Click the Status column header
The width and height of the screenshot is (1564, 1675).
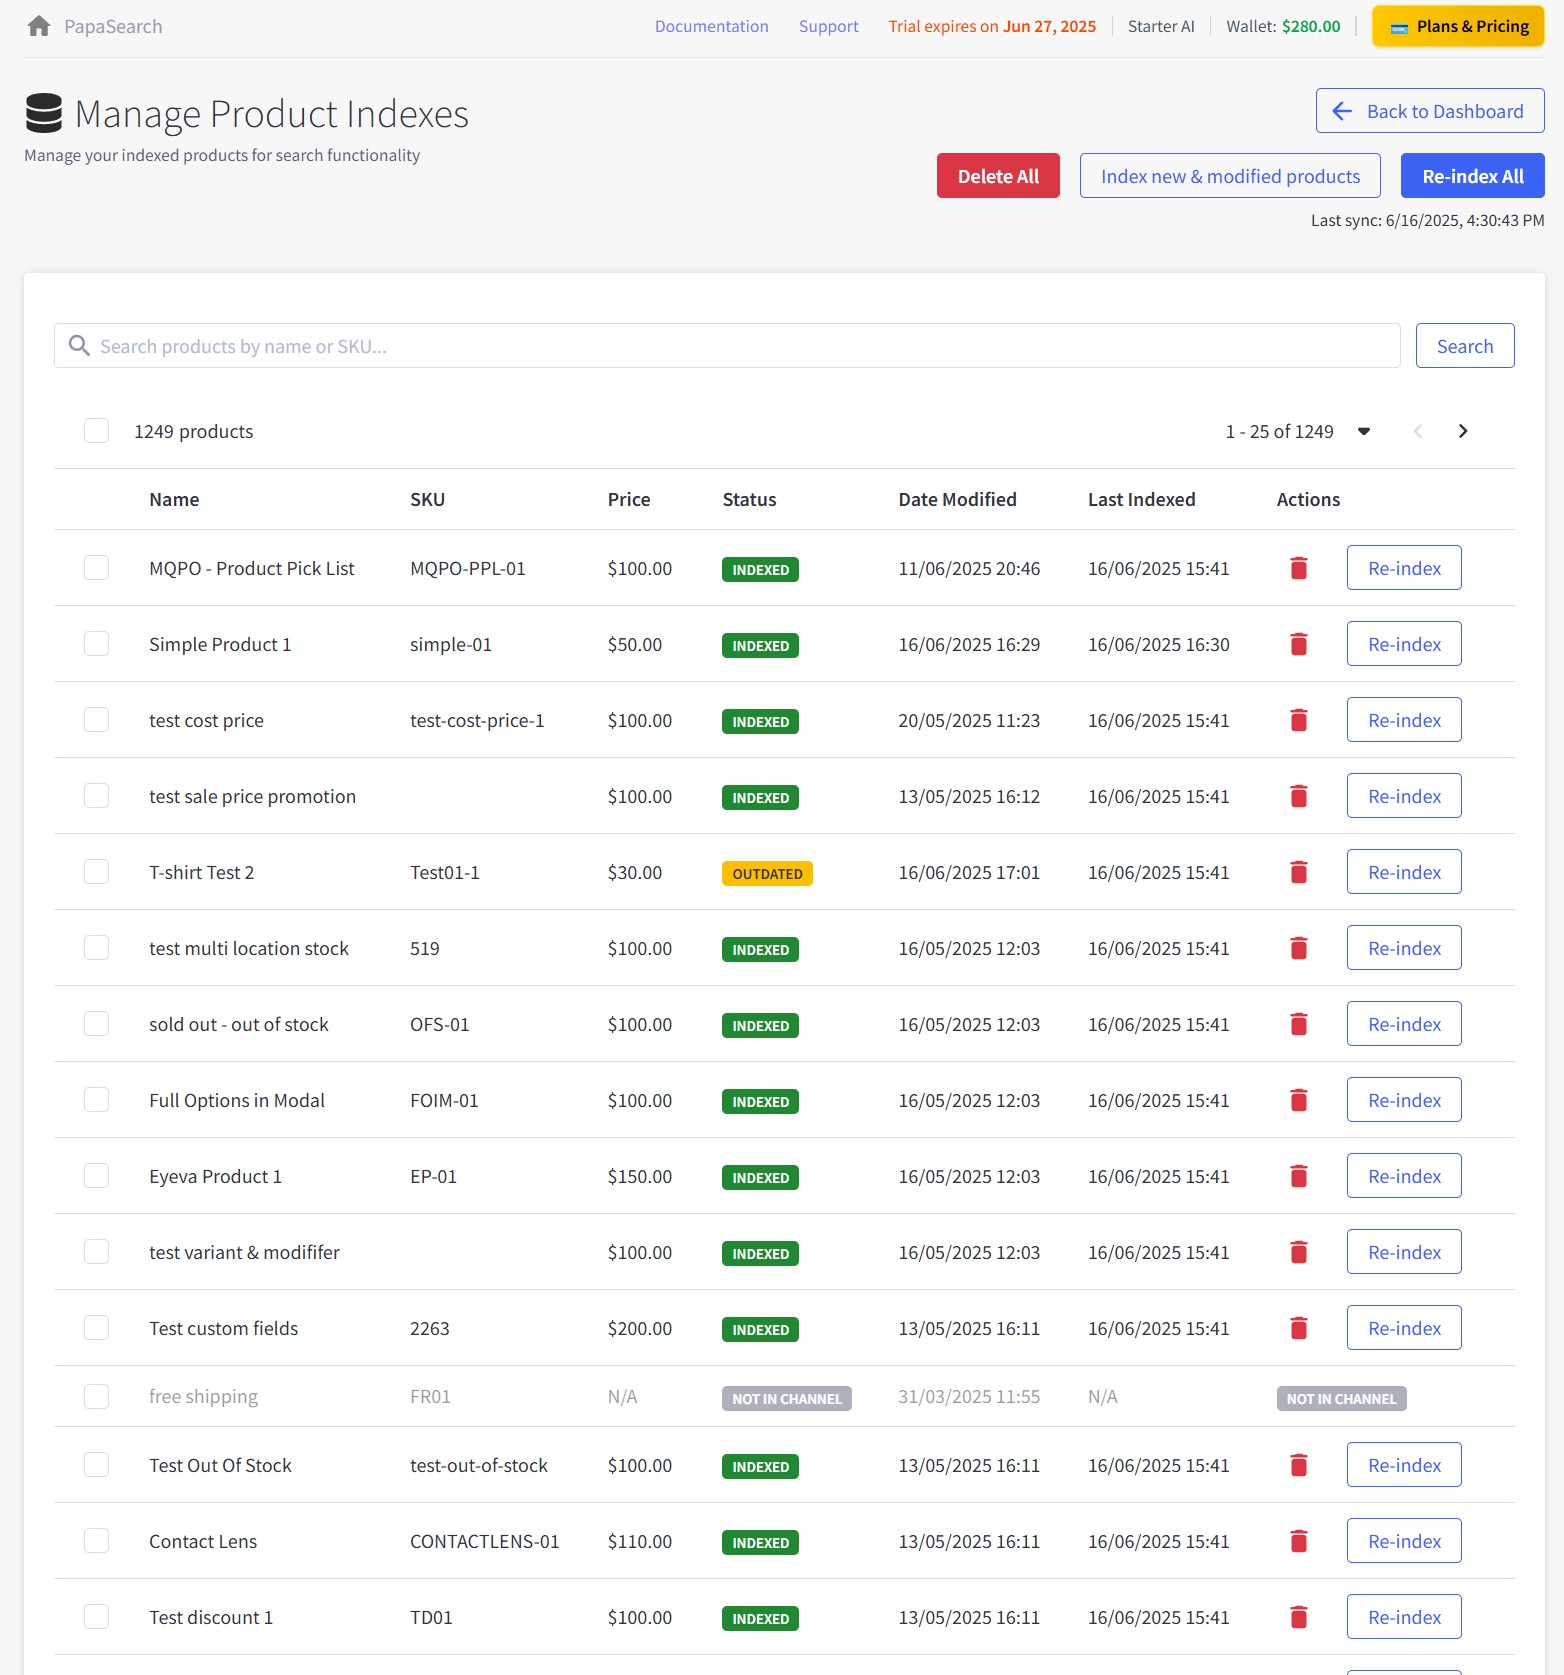click(749, 499)
